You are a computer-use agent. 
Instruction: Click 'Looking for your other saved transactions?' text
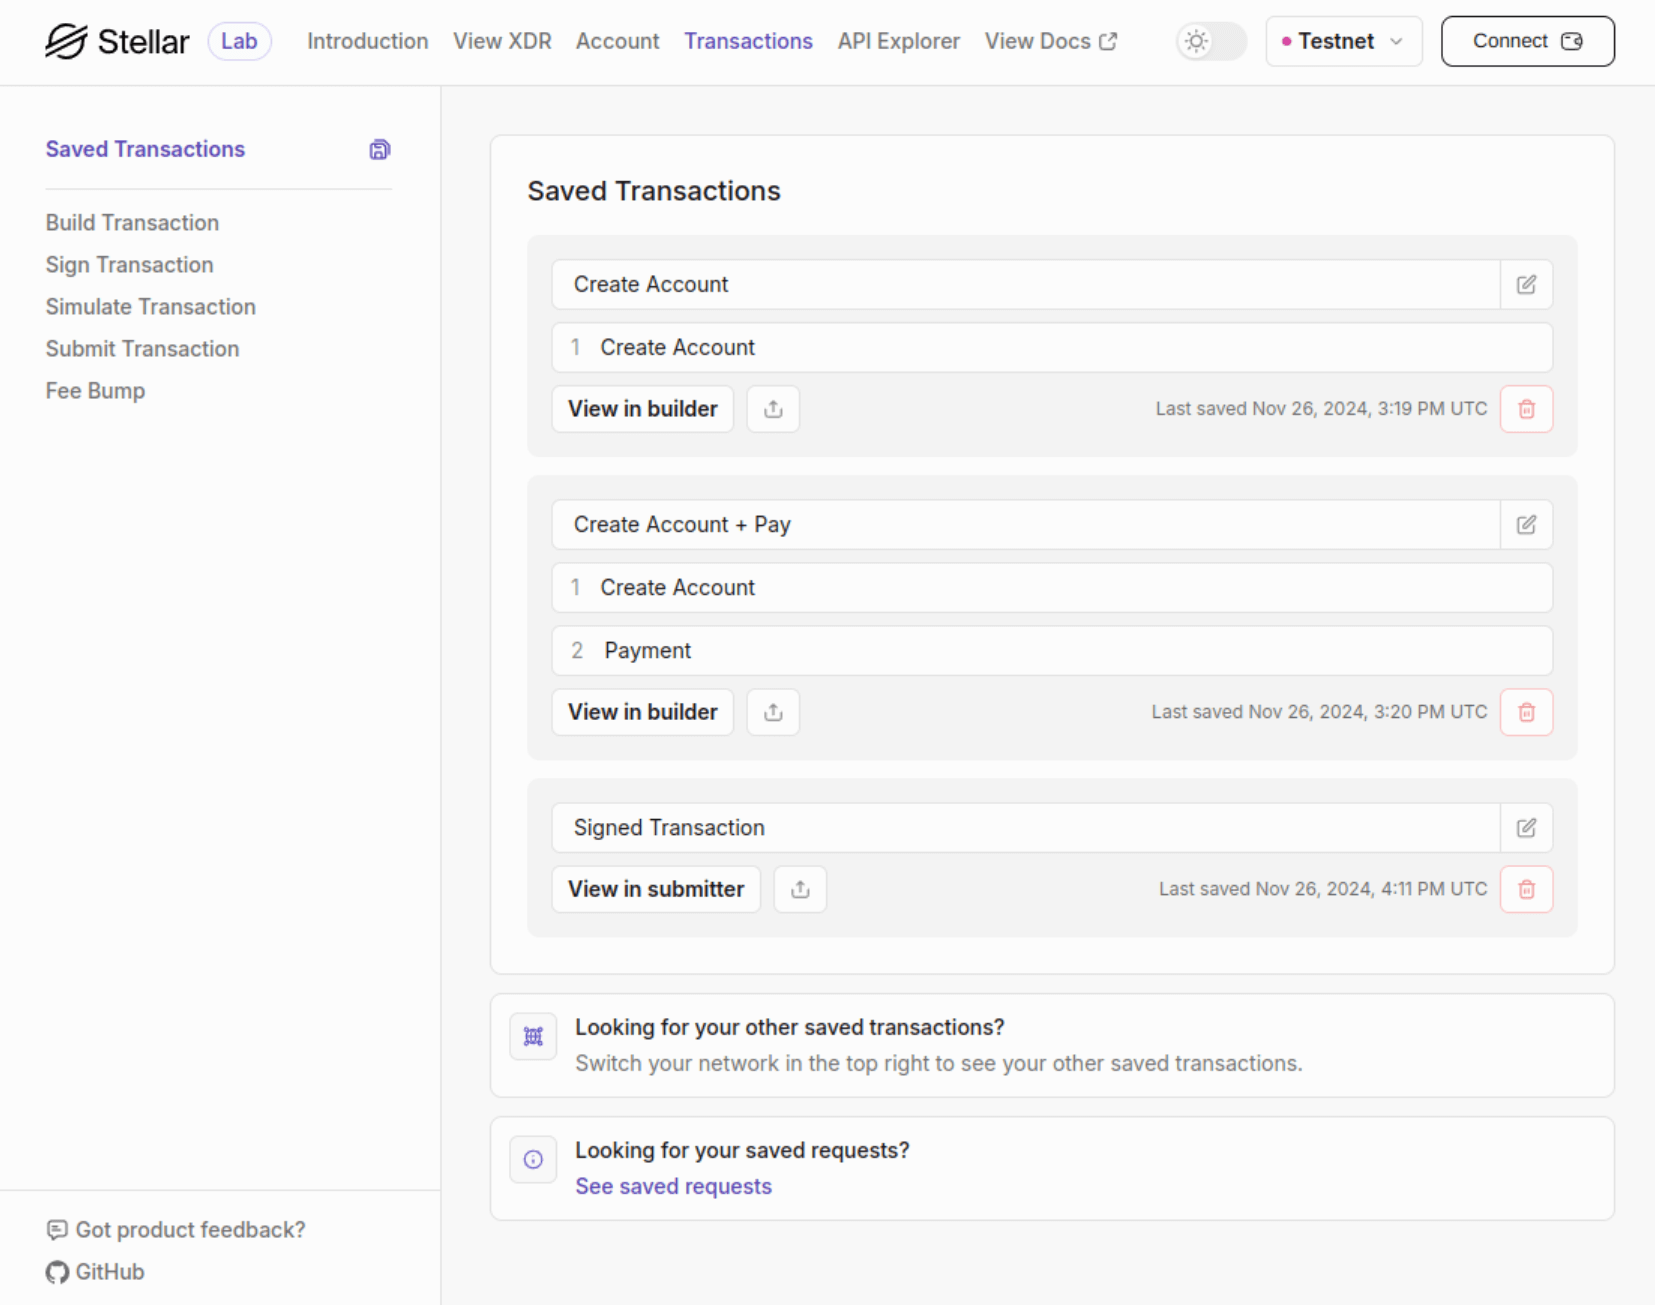tap(789, 1027)
